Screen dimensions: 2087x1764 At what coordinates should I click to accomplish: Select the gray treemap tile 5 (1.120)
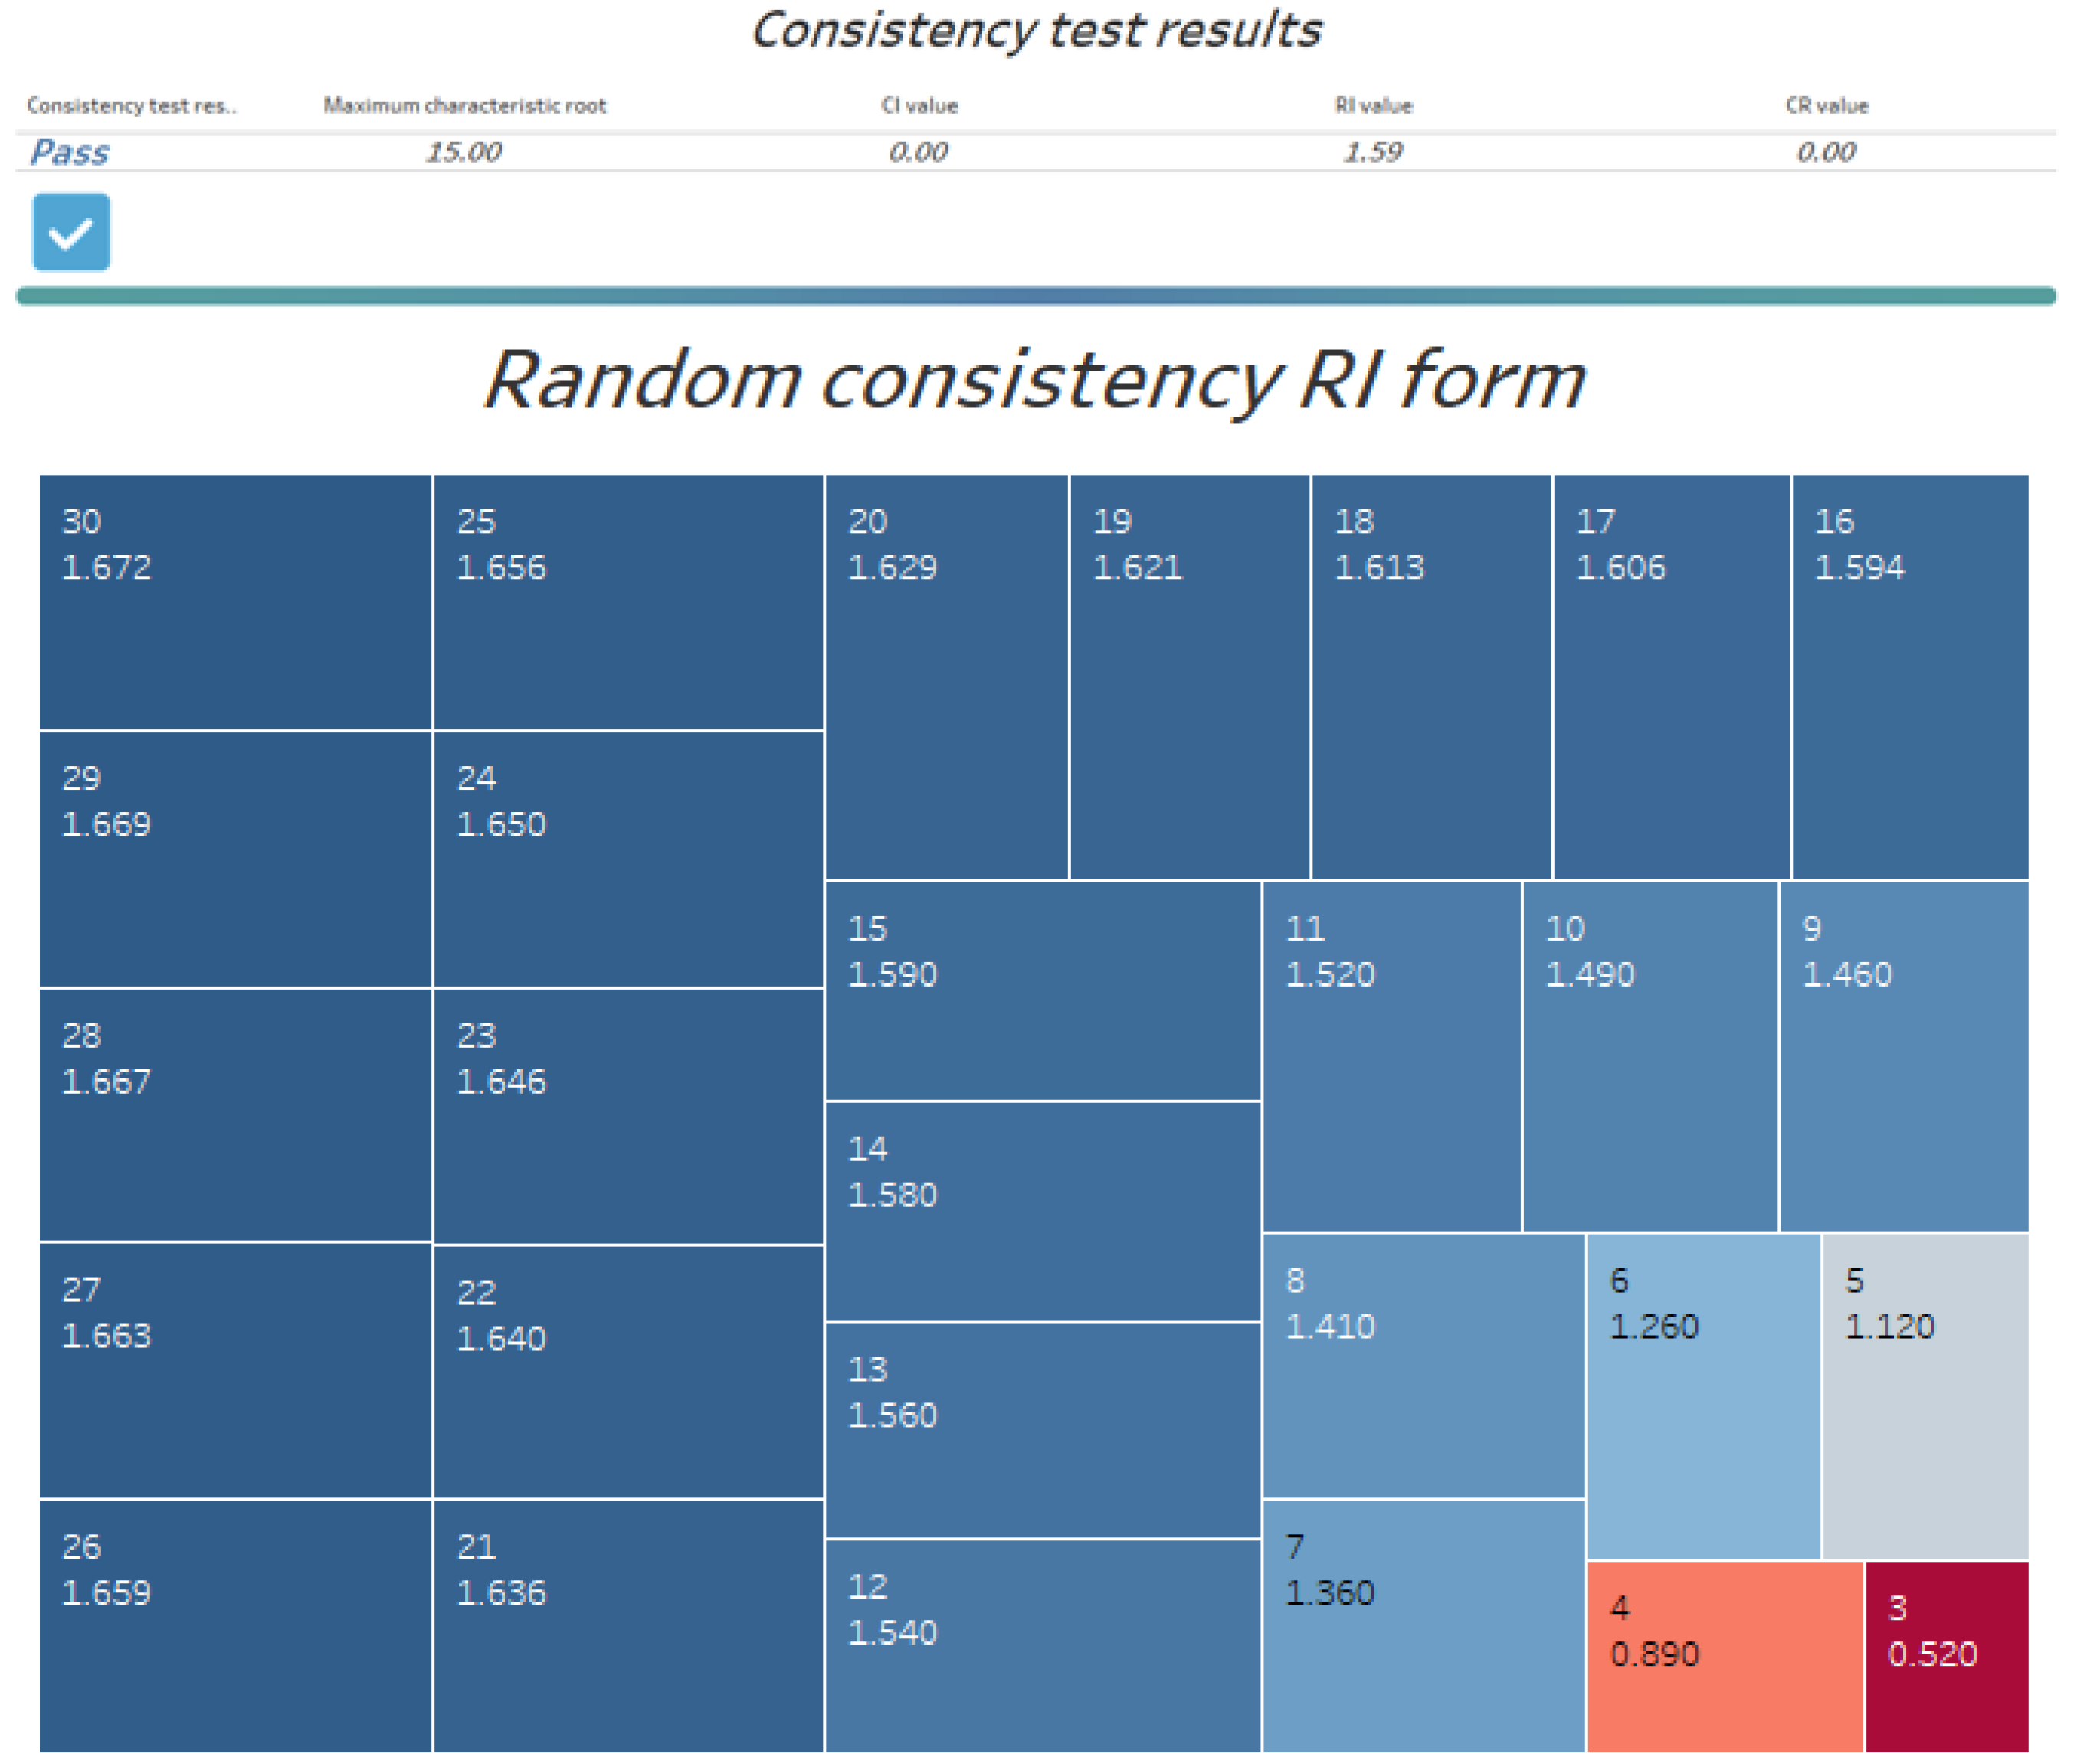(x=1924, y=1396)
